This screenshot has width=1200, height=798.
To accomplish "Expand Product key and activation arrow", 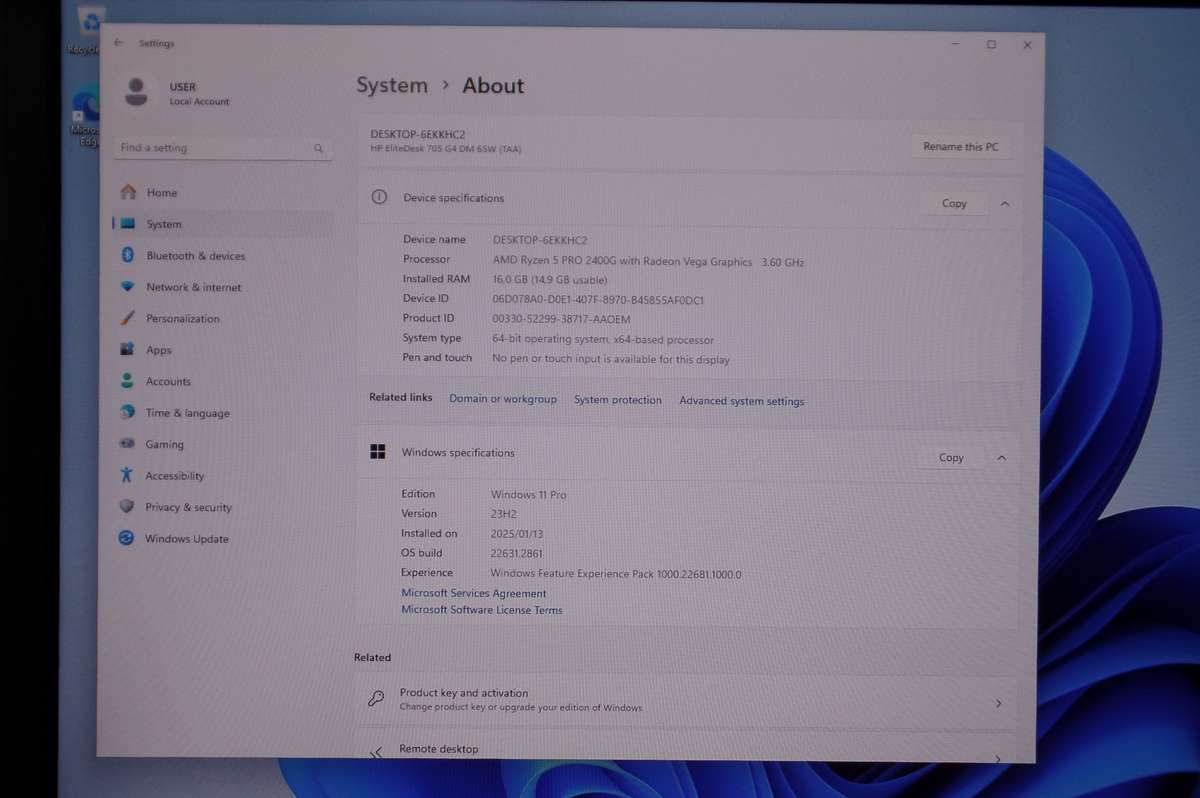I will click(x=997, y=704).
